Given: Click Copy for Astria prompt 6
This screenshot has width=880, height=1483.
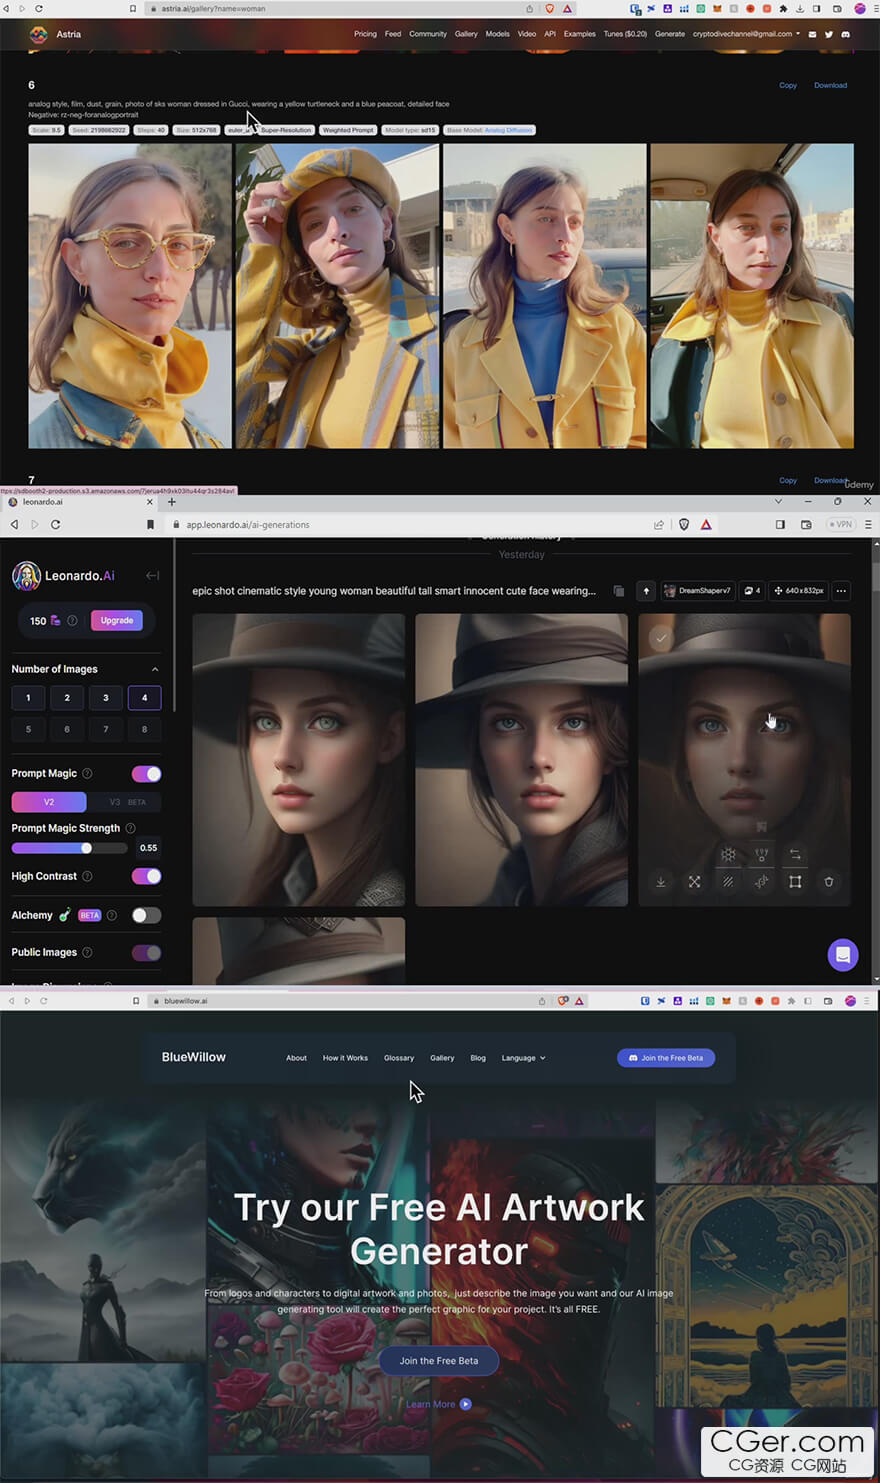Looking at the screenshot, I should click(788, 85).
